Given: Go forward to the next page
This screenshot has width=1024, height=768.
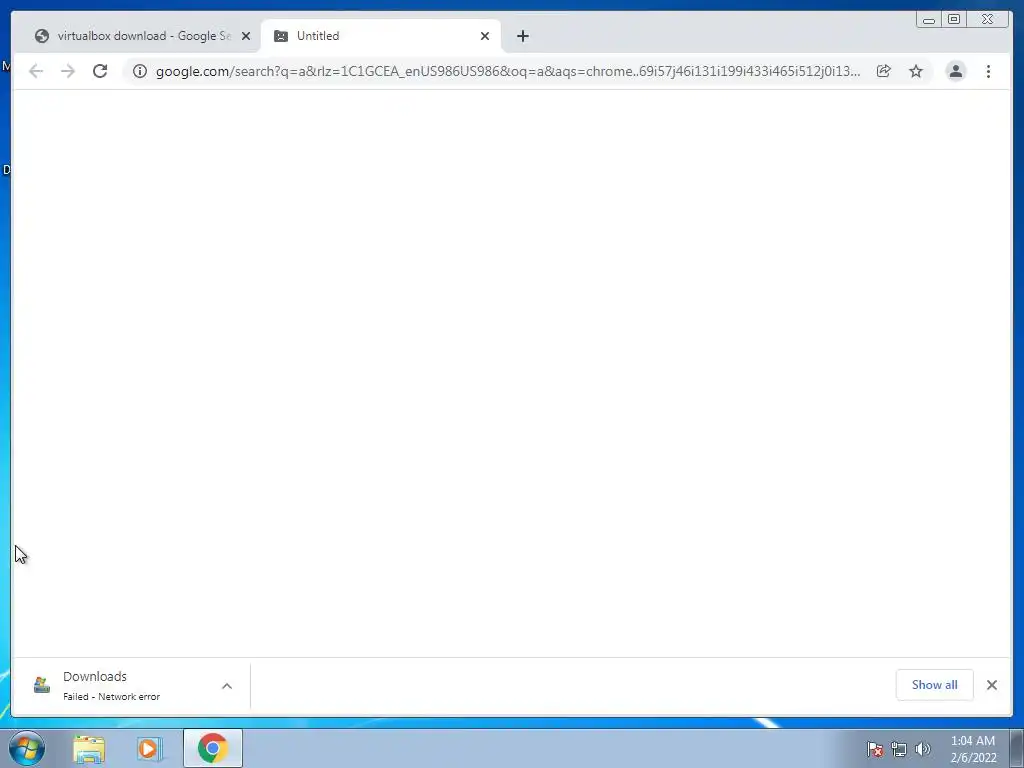Looking at the screenshot, I should click(68, 71).
